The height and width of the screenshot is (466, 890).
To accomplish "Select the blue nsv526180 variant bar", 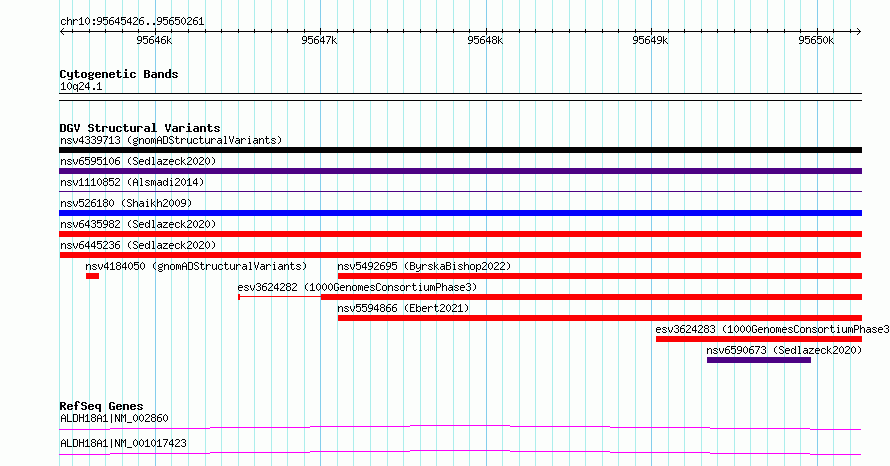I will pos(460,213).
